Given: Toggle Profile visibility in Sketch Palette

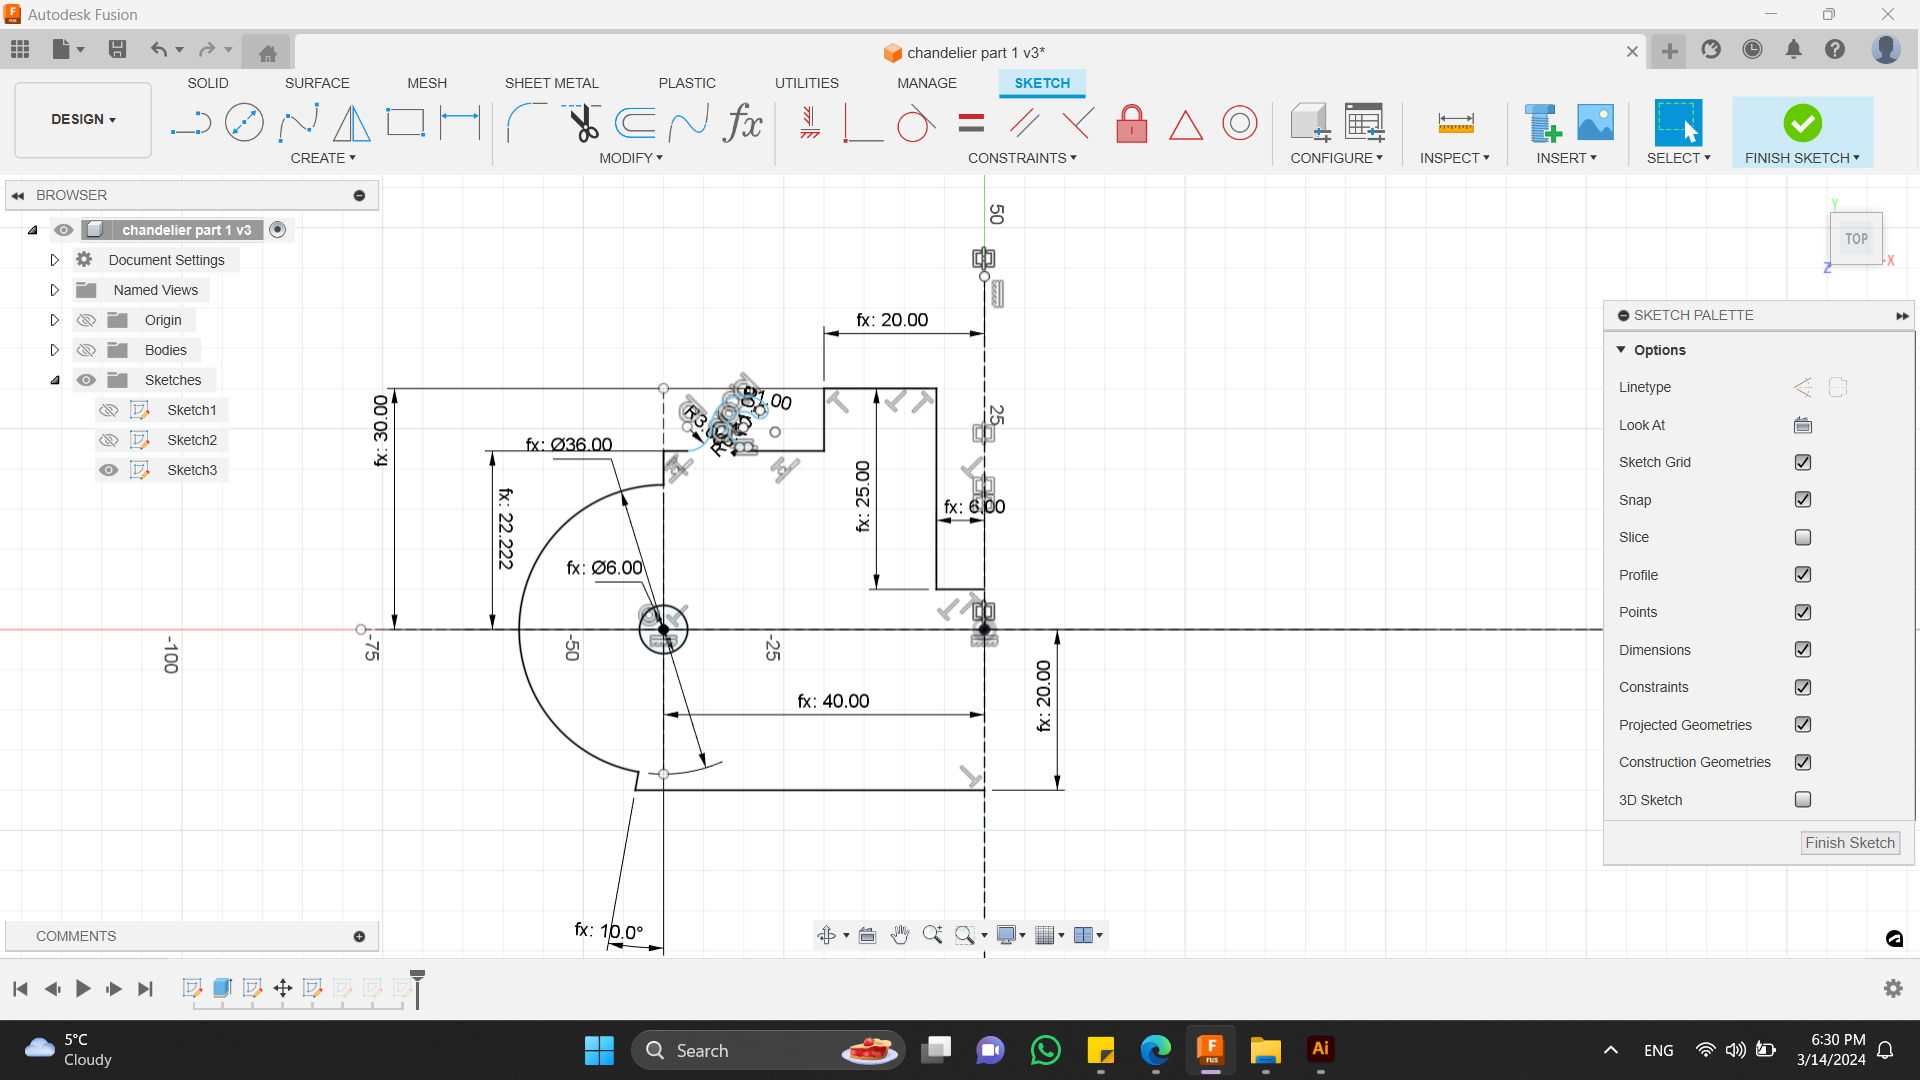Looking at the screenshot, I should (1803, 574).
